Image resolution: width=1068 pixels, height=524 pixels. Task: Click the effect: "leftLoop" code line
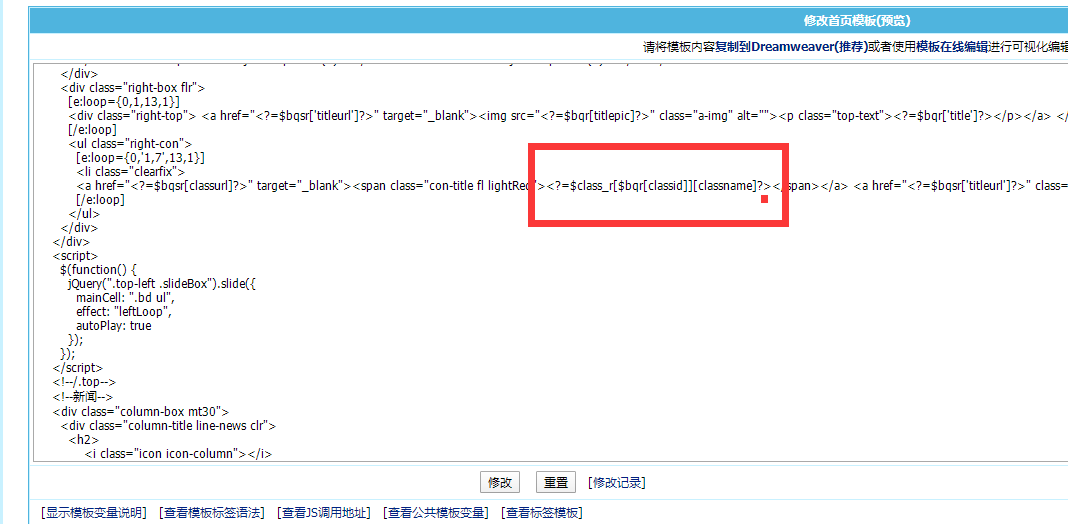[x=123, y=311]
